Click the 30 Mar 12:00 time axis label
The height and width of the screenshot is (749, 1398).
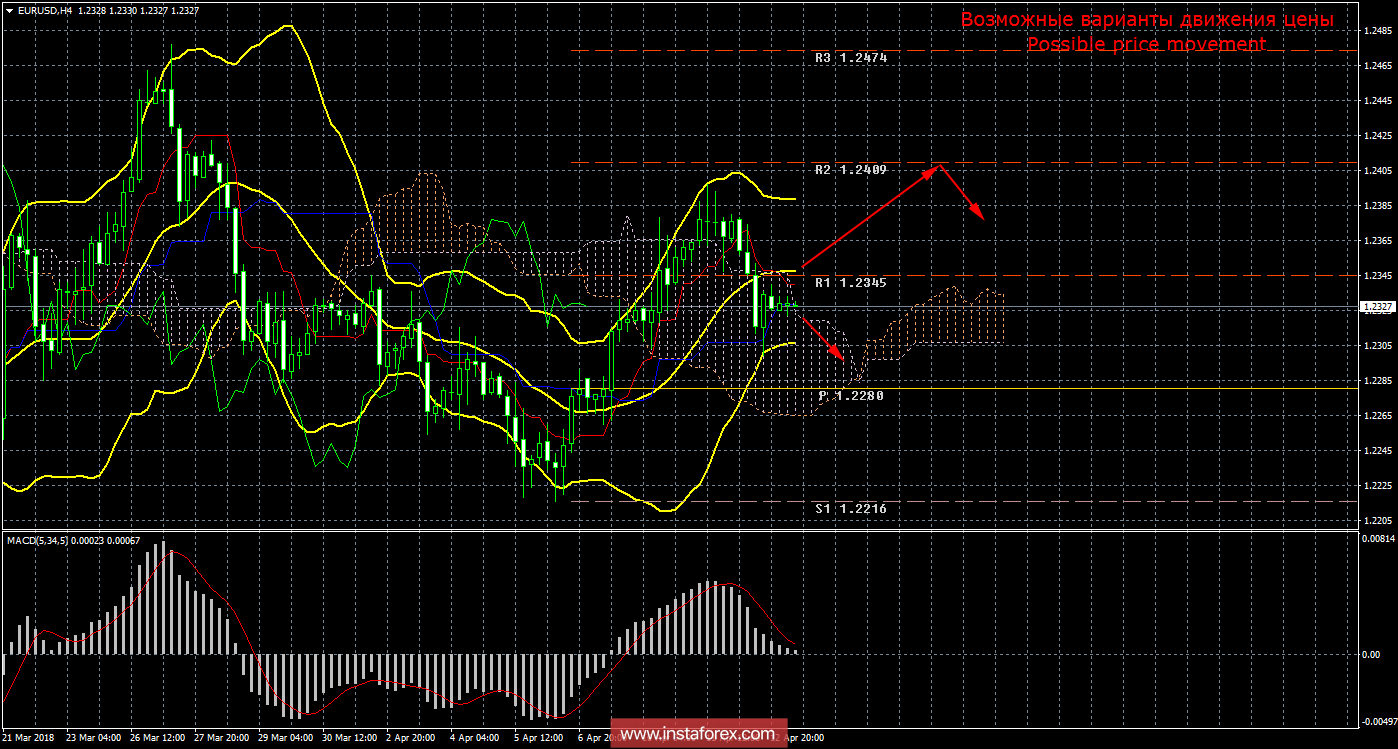click(351, 738)
